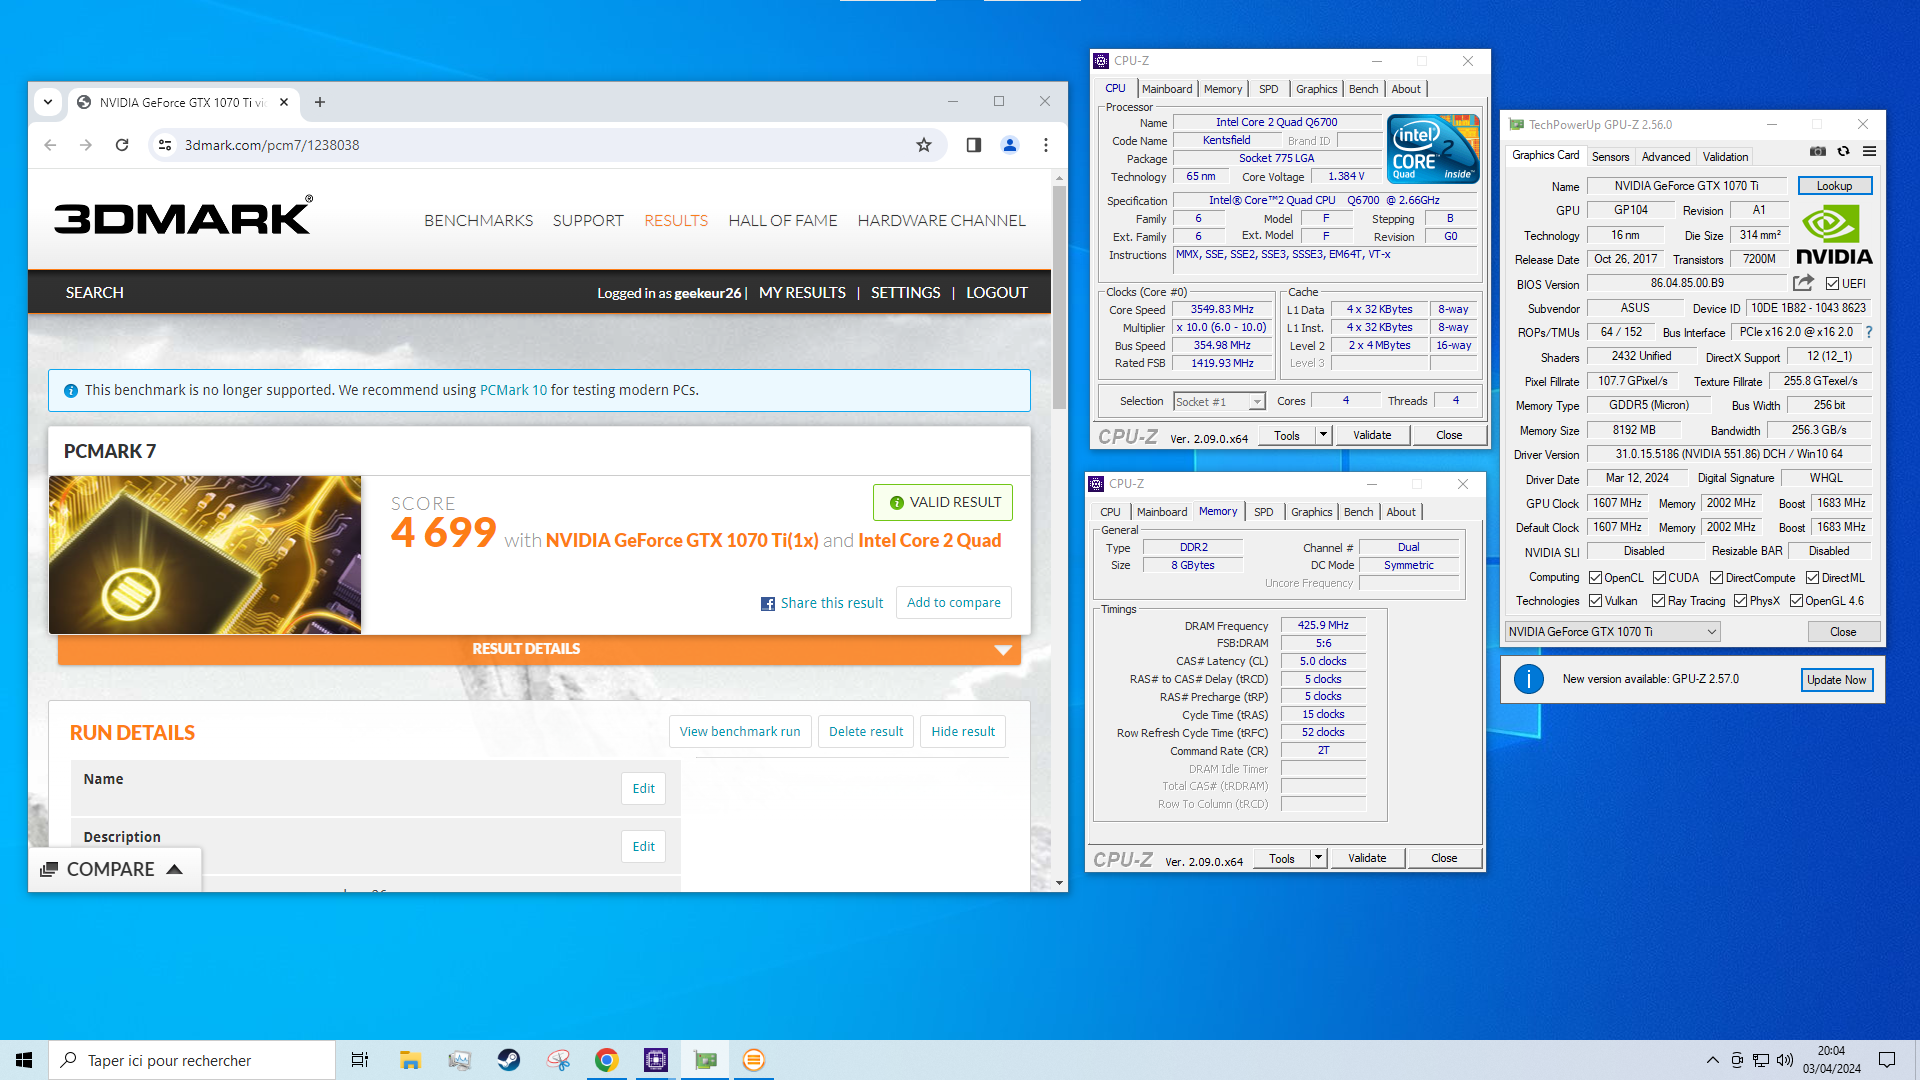Toggle the OpenGL 4.6 checkbox
The image size is (1920, 1080).
coord(1796,601)
